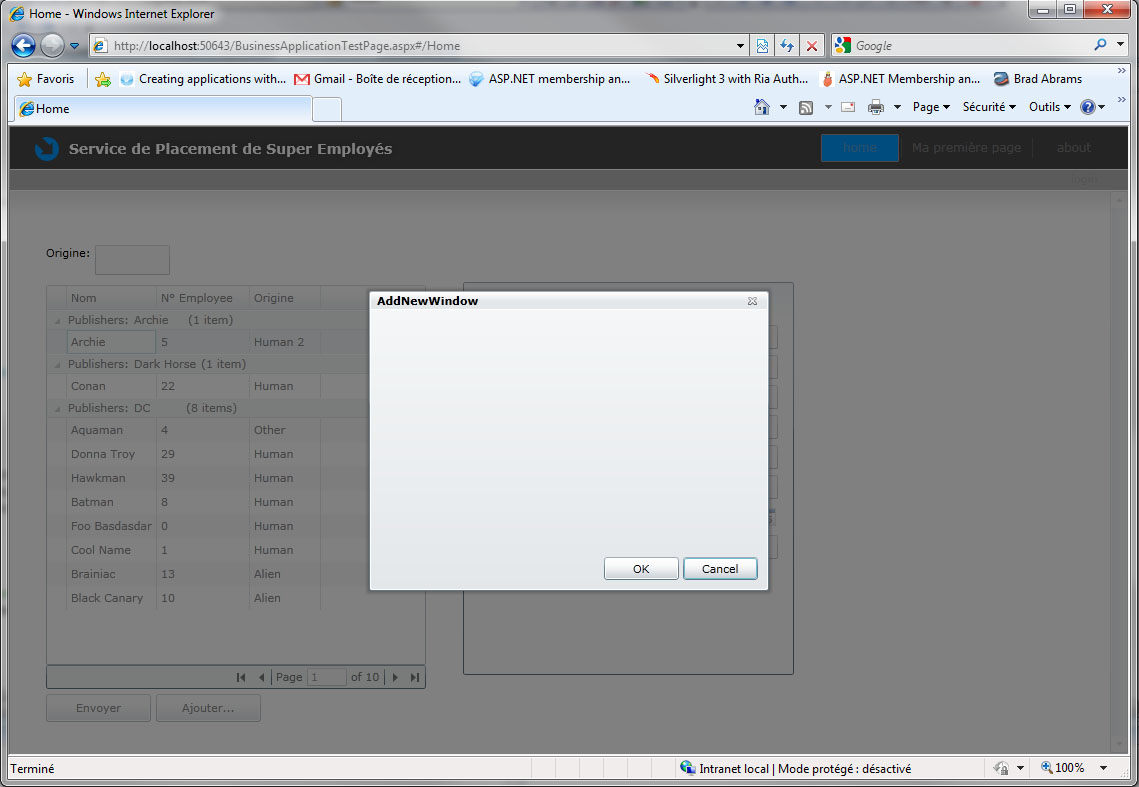The image size is (1139, 787).
Task: Open the Page dropdown menu
Action: (x=931, y=107)
